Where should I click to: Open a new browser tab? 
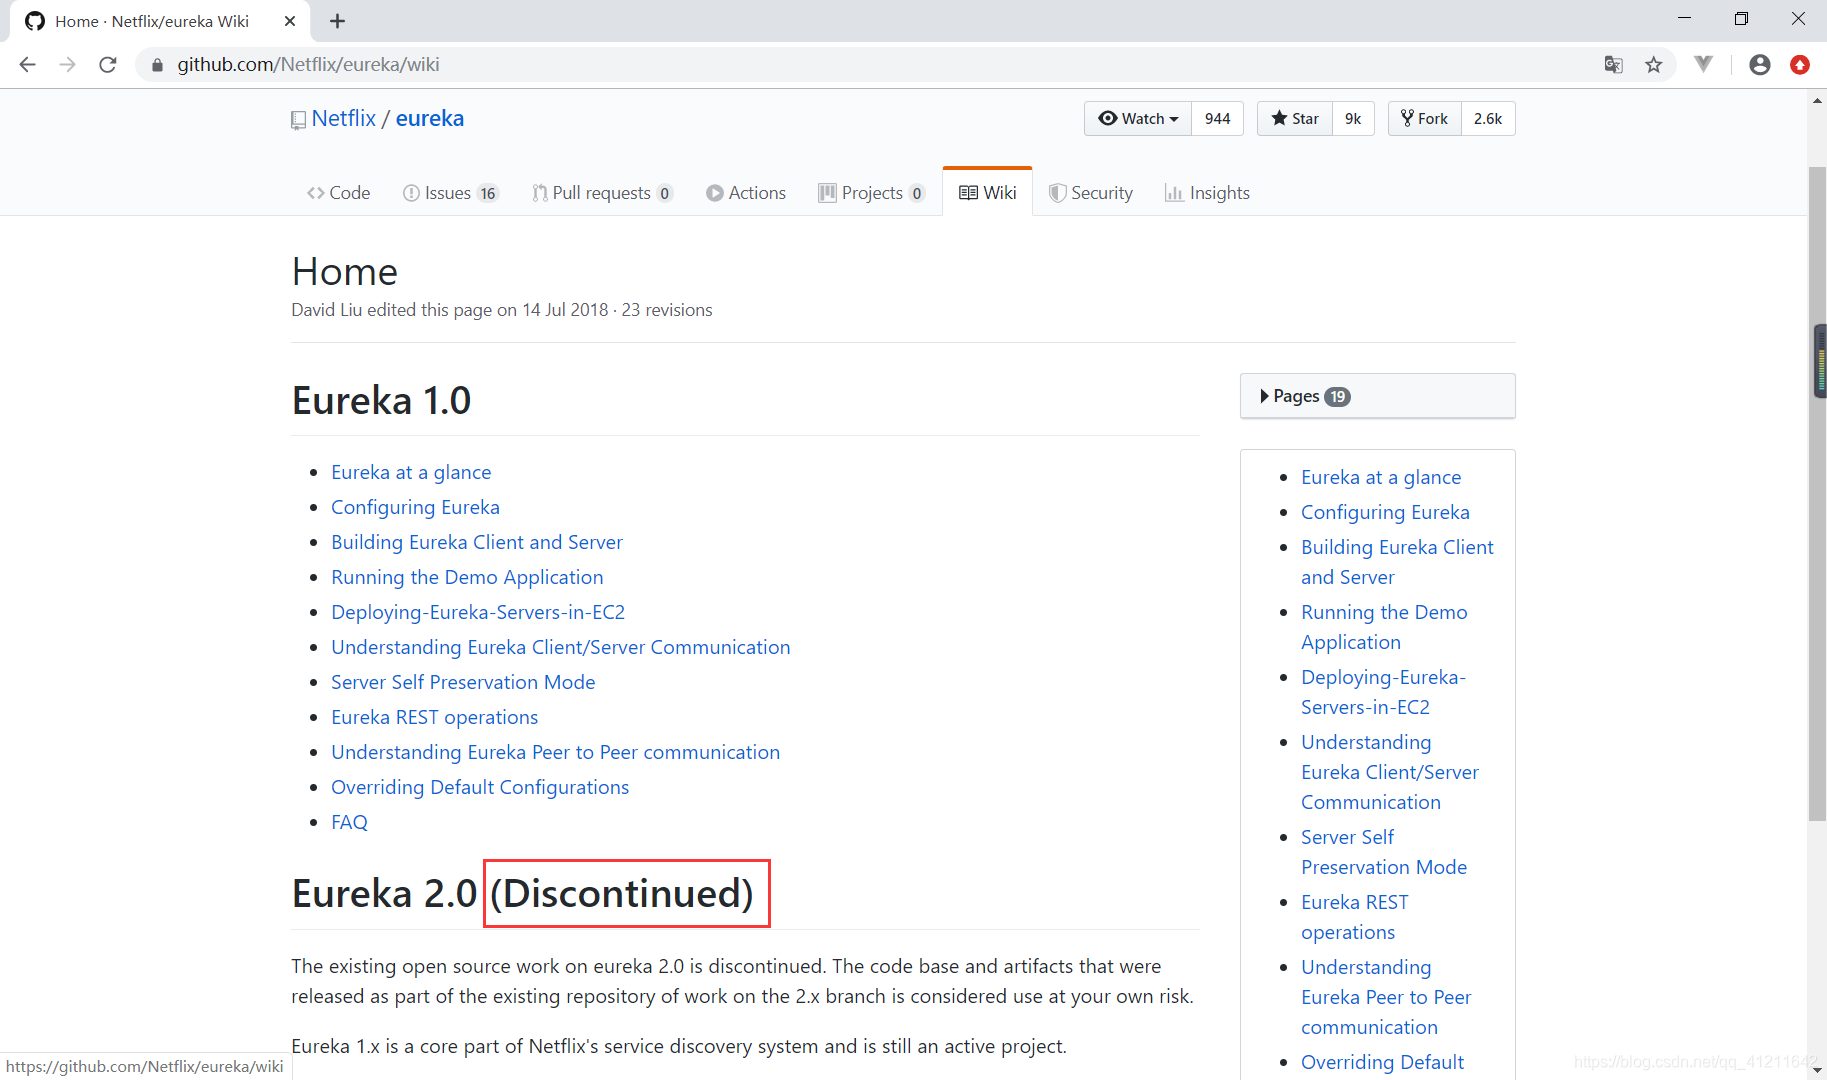tap(337, 21)
